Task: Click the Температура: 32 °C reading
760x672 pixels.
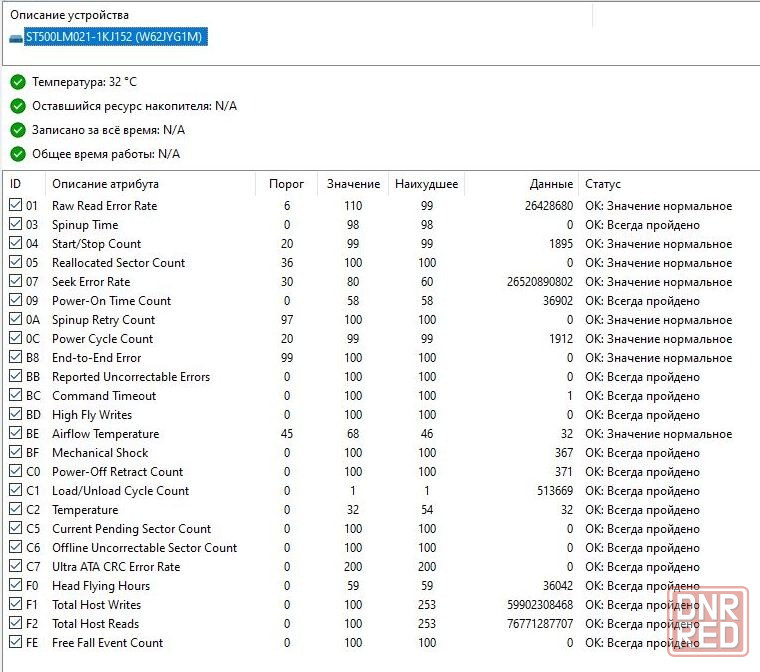Action: 84,82
